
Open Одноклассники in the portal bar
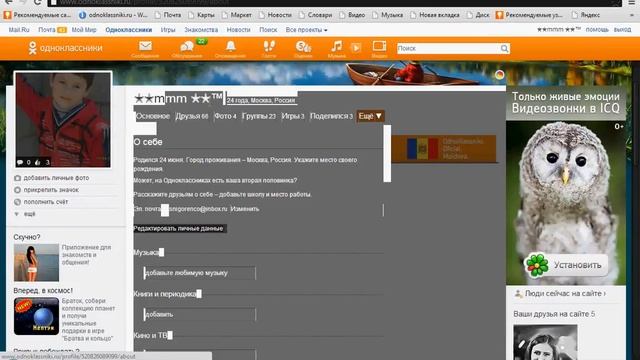click(x=129, y=30)
